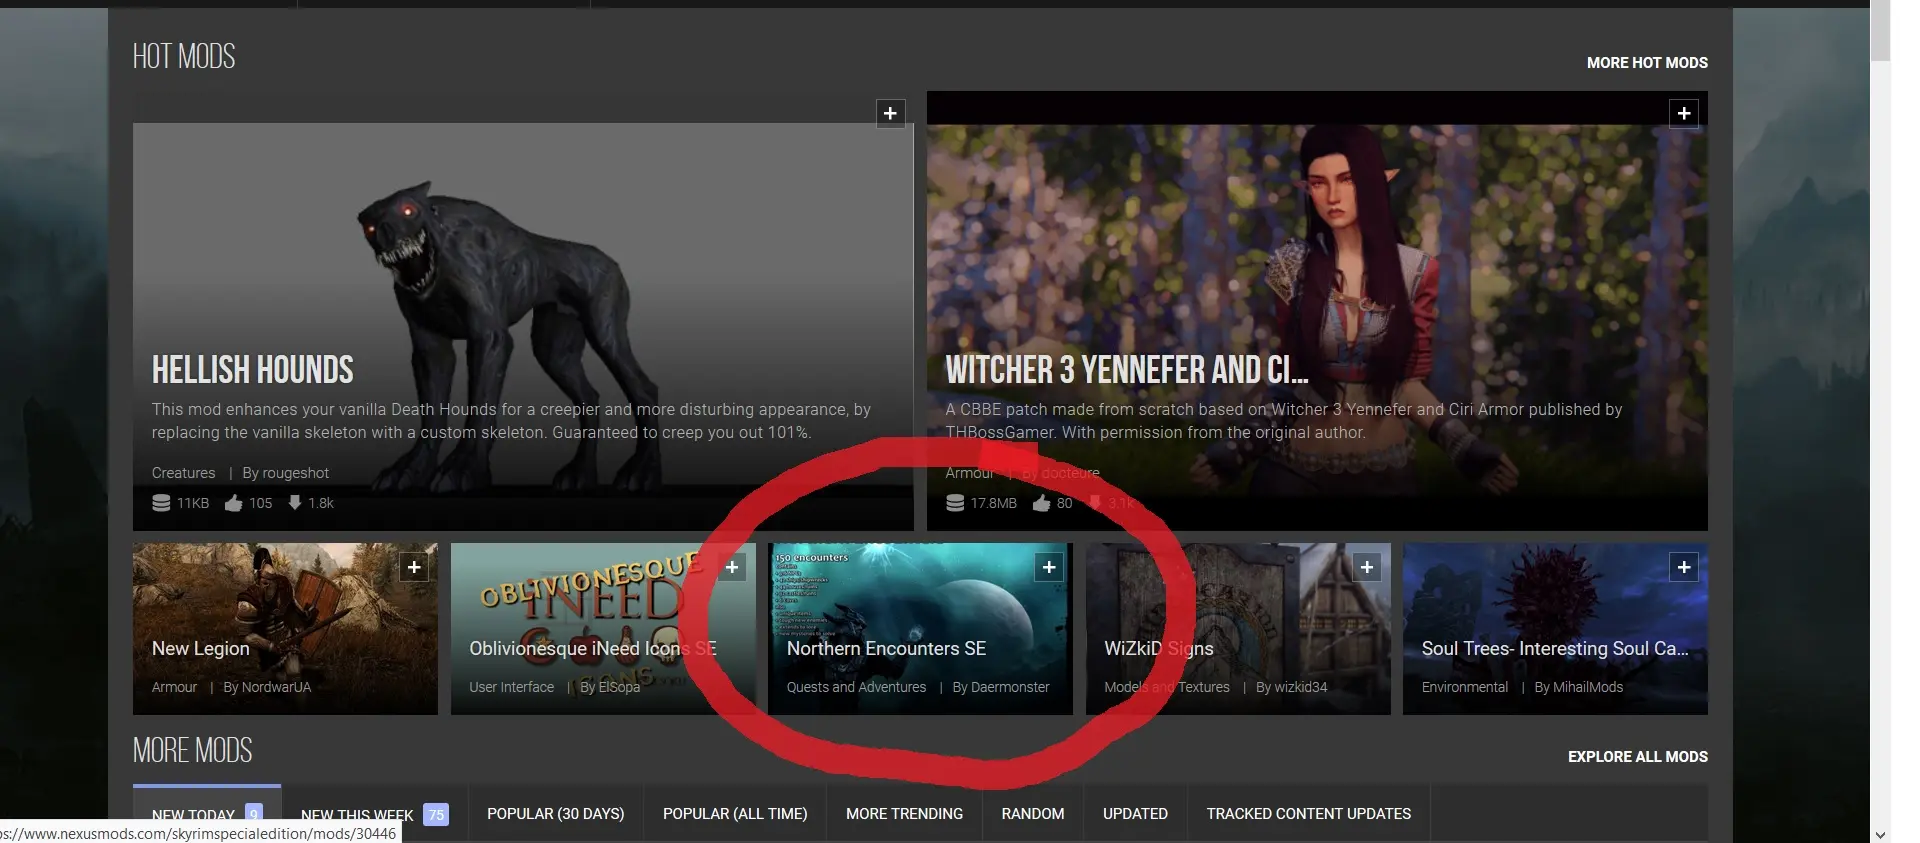This screenshot has width=1920, height=843.
Task: Open the Creatures category link
Action: tap(183, 472)
